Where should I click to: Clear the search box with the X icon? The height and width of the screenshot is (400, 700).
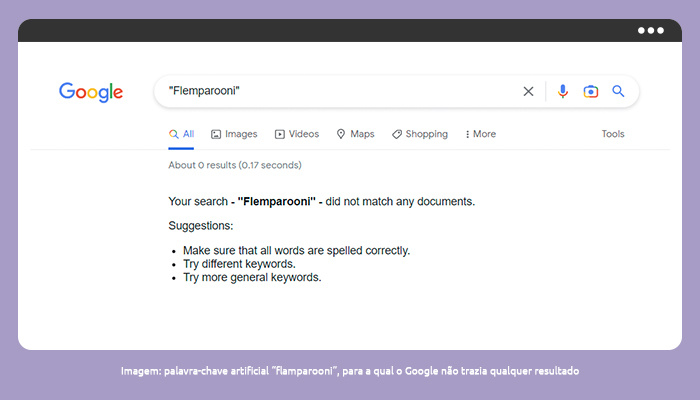528,92
